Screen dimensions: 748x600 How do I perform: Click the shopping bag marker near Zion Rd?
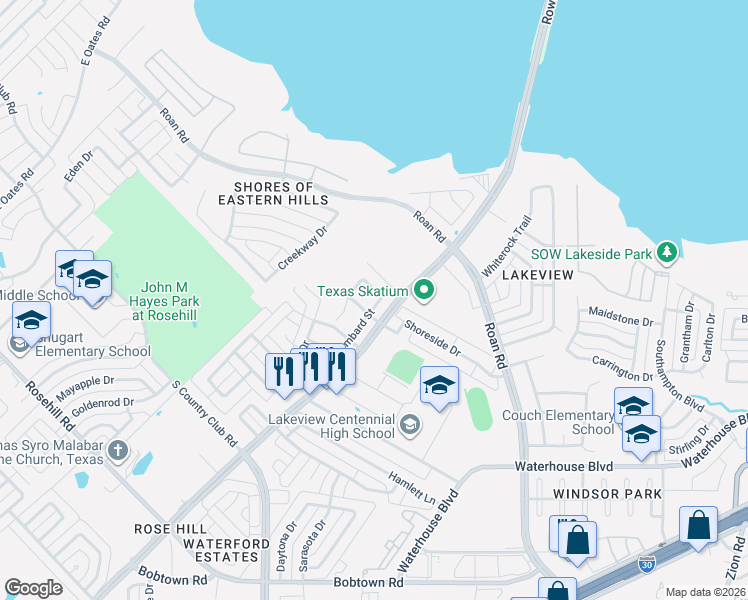click(698, 525)
